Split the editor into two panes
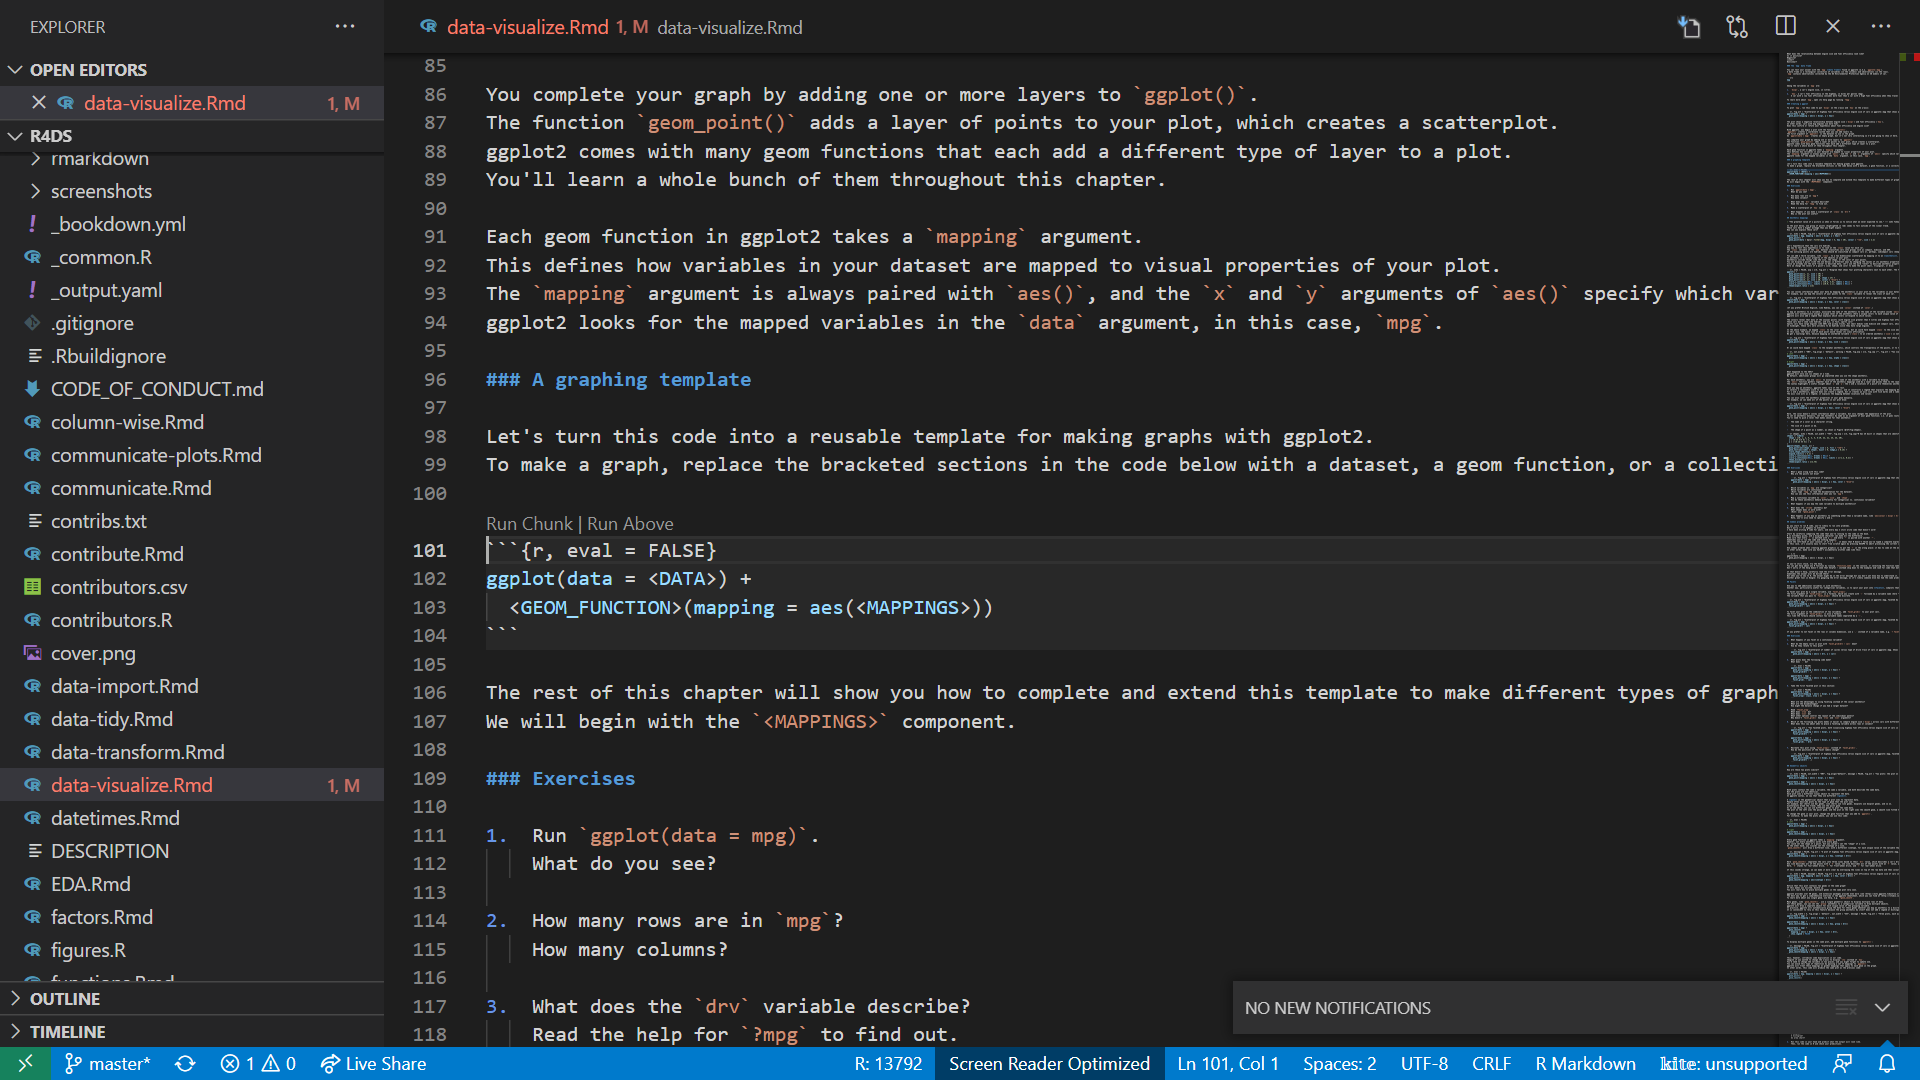 (1786, 26)
